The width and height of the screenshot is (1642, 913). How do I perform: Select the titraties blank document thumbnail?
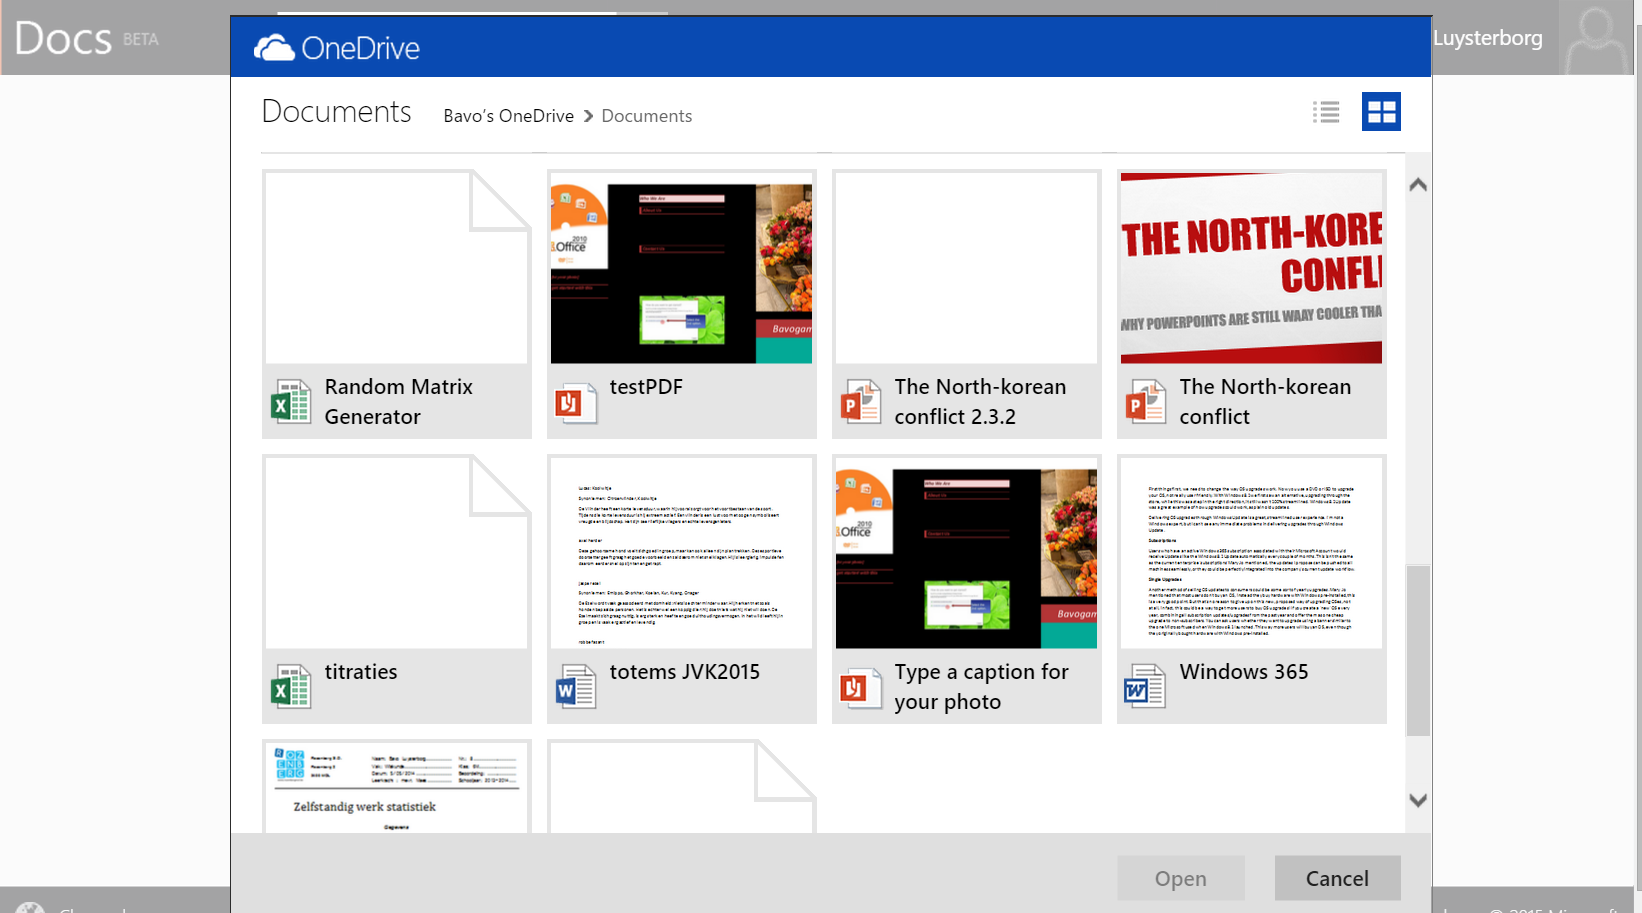point(397,553)
